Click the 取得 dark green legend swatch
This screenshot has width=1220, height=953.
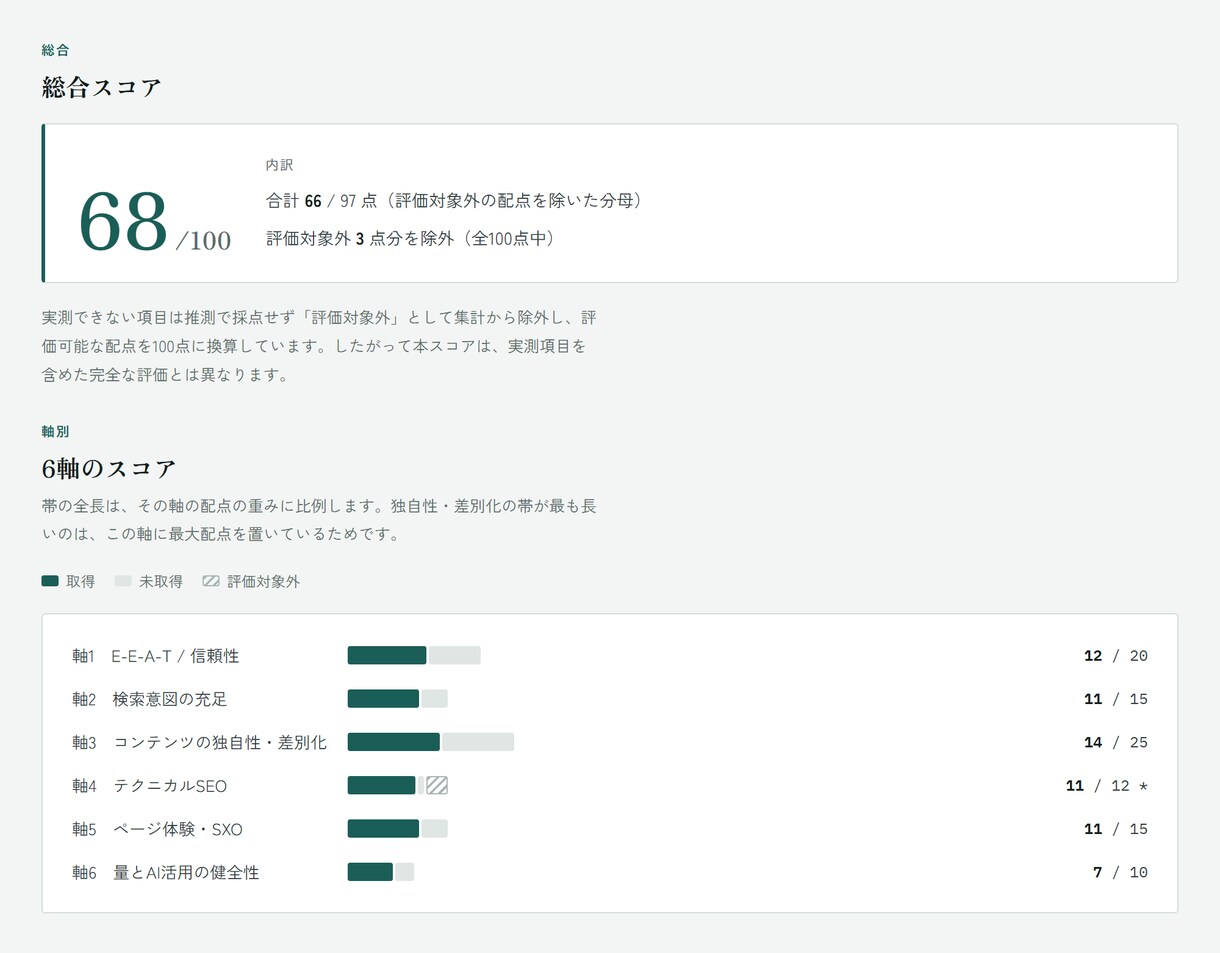tap(50, 581)
